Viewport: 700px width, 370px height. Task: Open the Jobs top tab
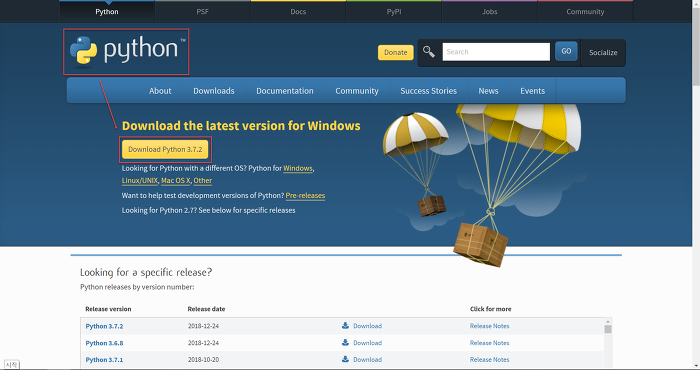point(489,12)
